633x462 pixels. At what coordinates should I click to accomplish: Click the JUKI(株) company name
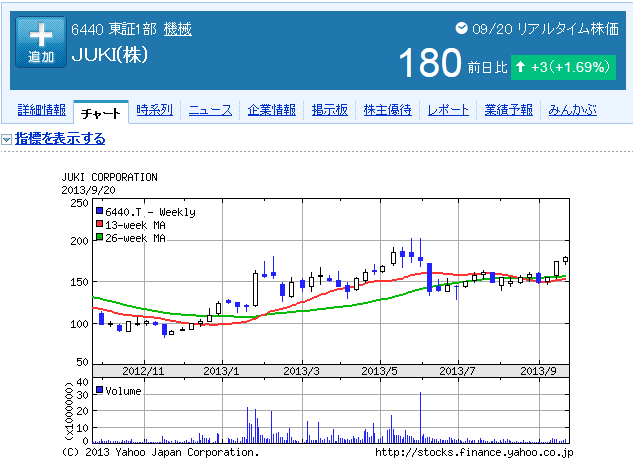(x=110, y=55)
